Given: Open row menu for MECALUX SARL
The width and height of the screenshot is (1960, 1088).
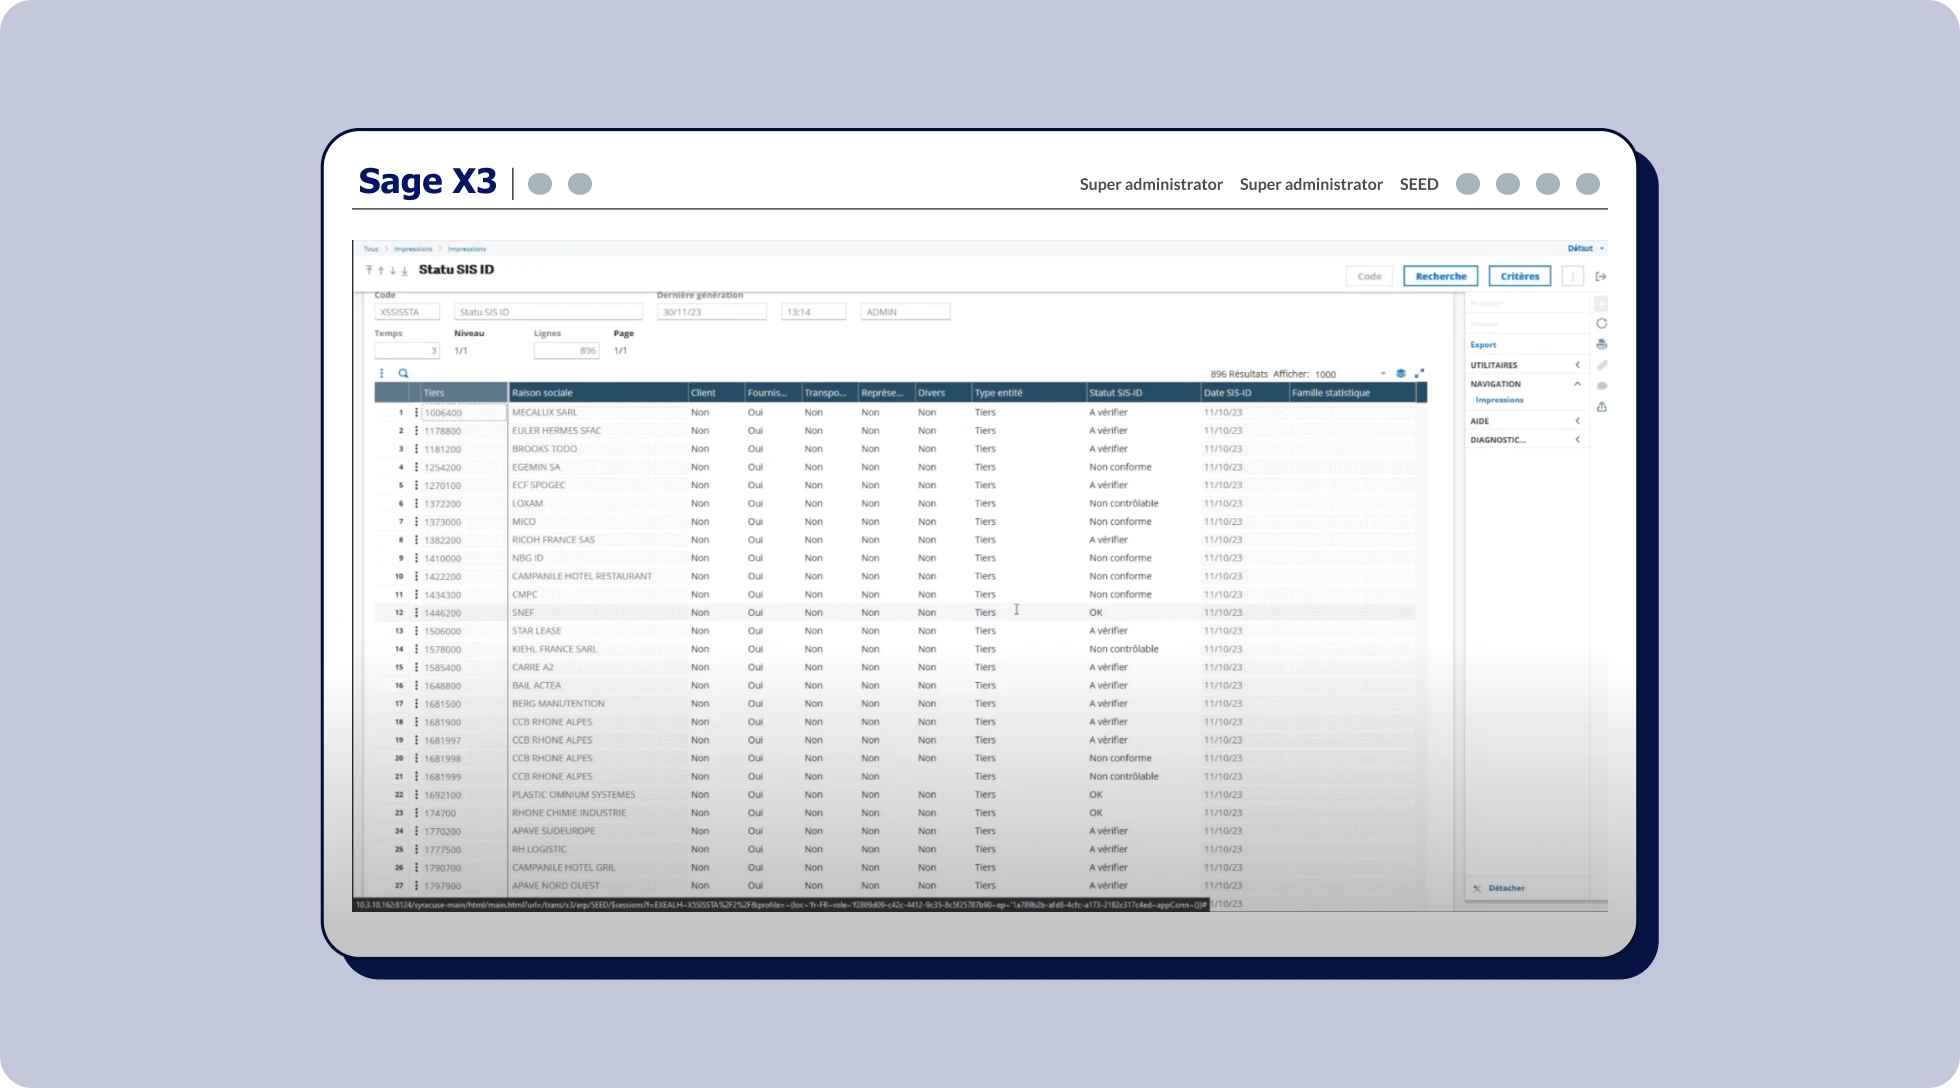Looking at the screenshot, I should (x=416, y=413).
